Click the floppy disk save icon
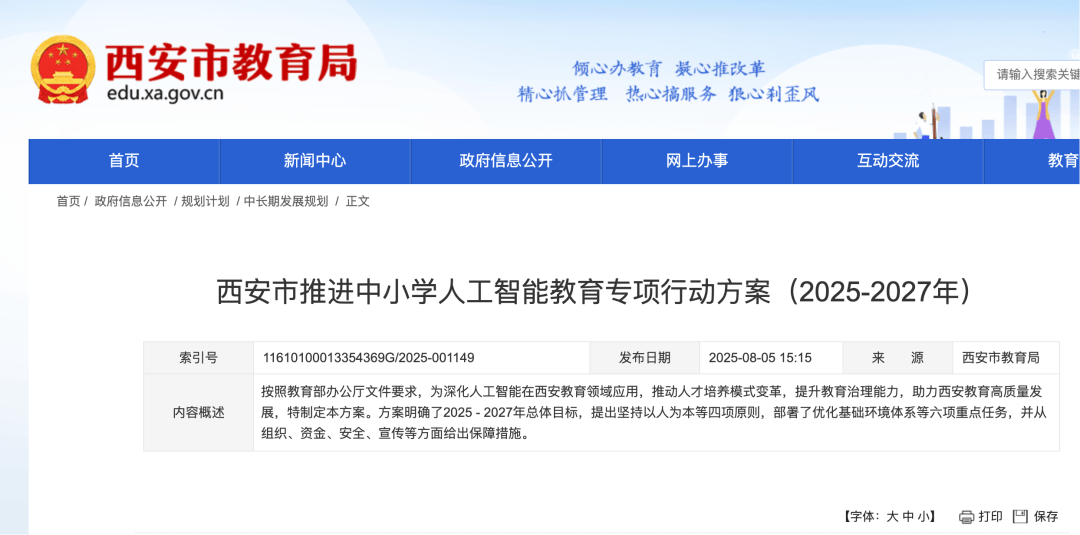 1020,517
